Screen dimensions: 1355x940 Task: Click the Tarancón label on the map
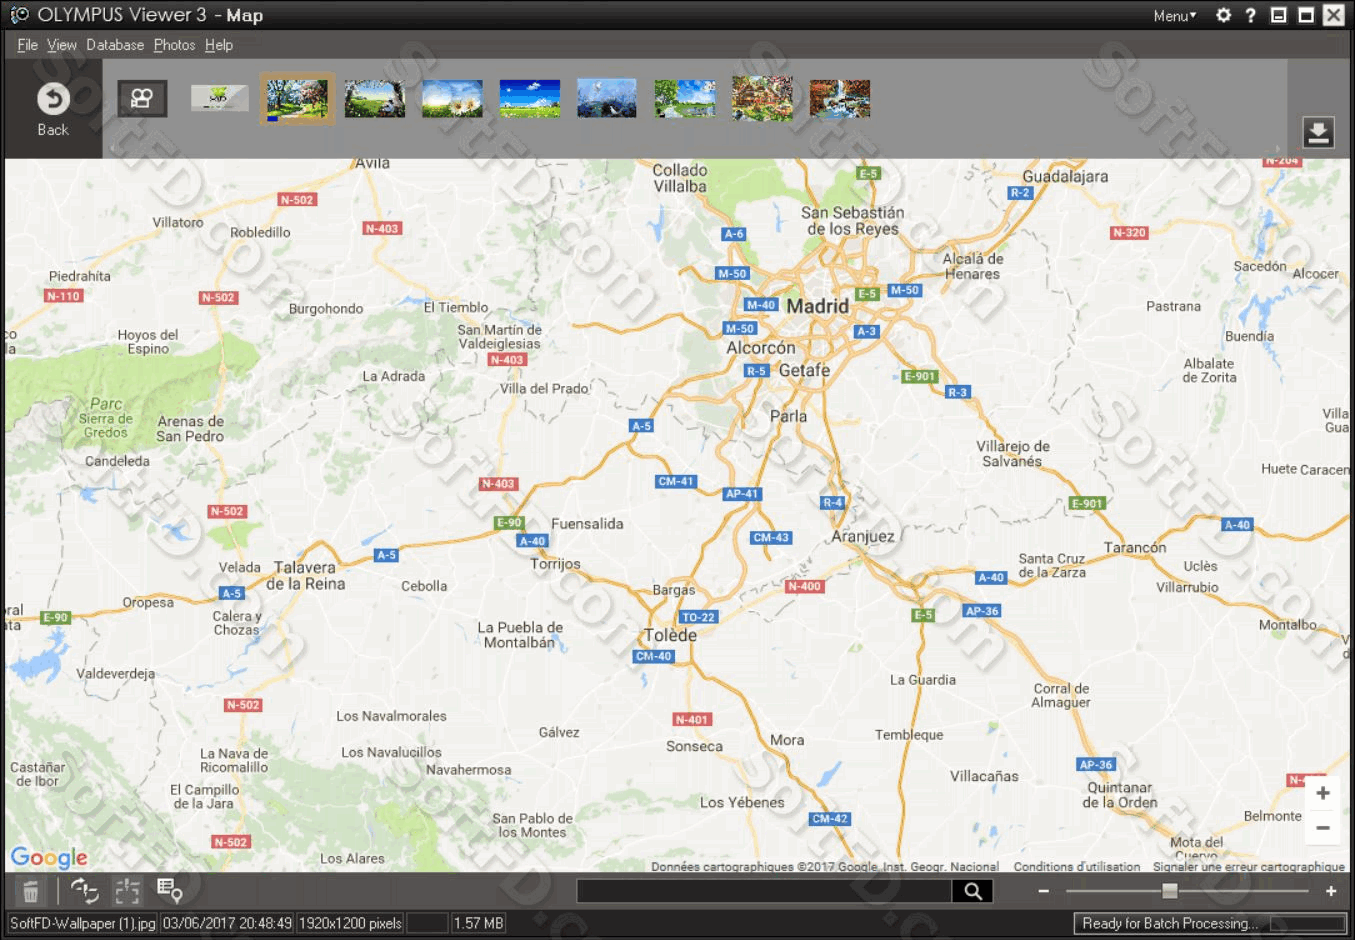[x=1135, y=547]
